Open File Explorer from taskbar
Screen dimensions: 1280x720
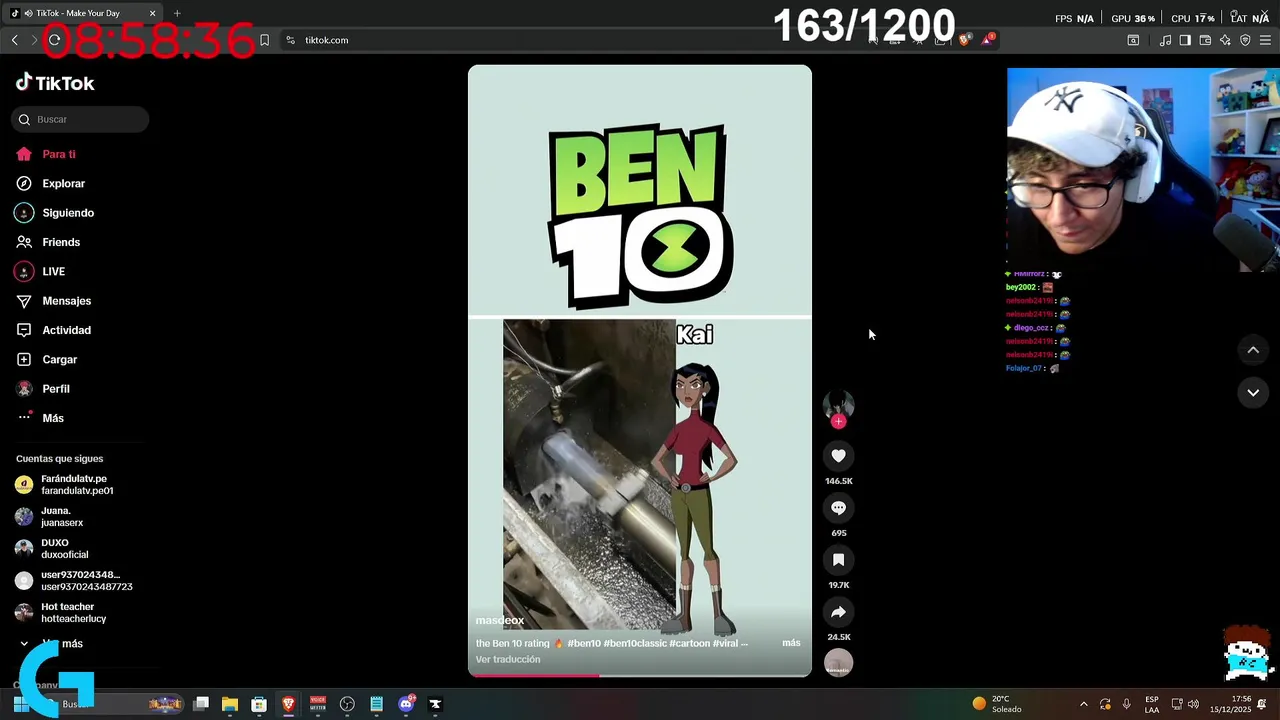coord(229,704)
